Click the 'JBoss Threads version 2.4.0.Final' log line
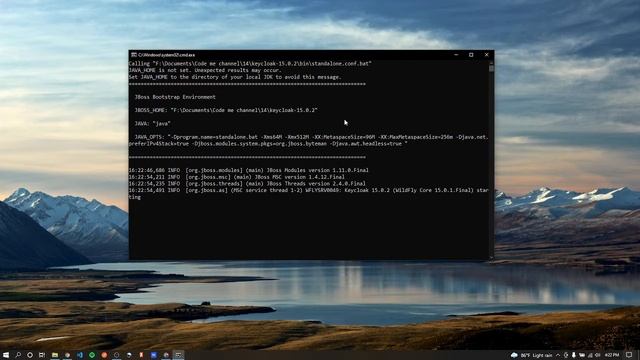 tap(247, 184)
